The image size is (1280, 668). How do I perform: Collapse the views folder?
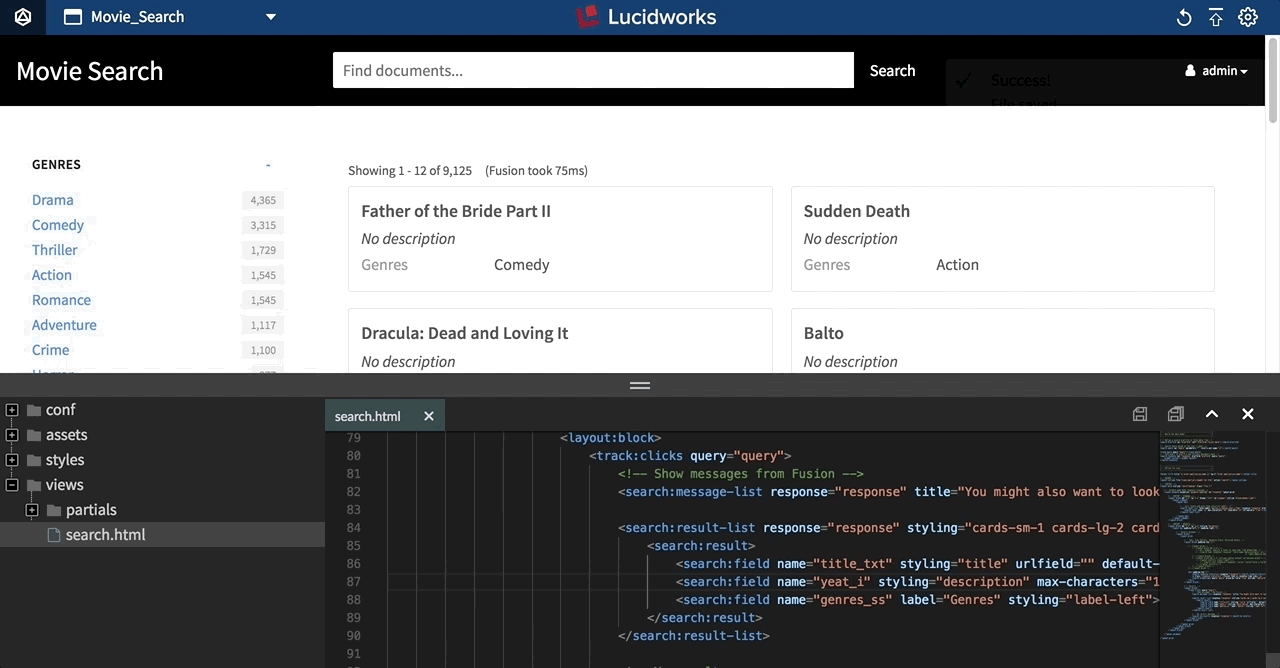click(x=12, y=485)
